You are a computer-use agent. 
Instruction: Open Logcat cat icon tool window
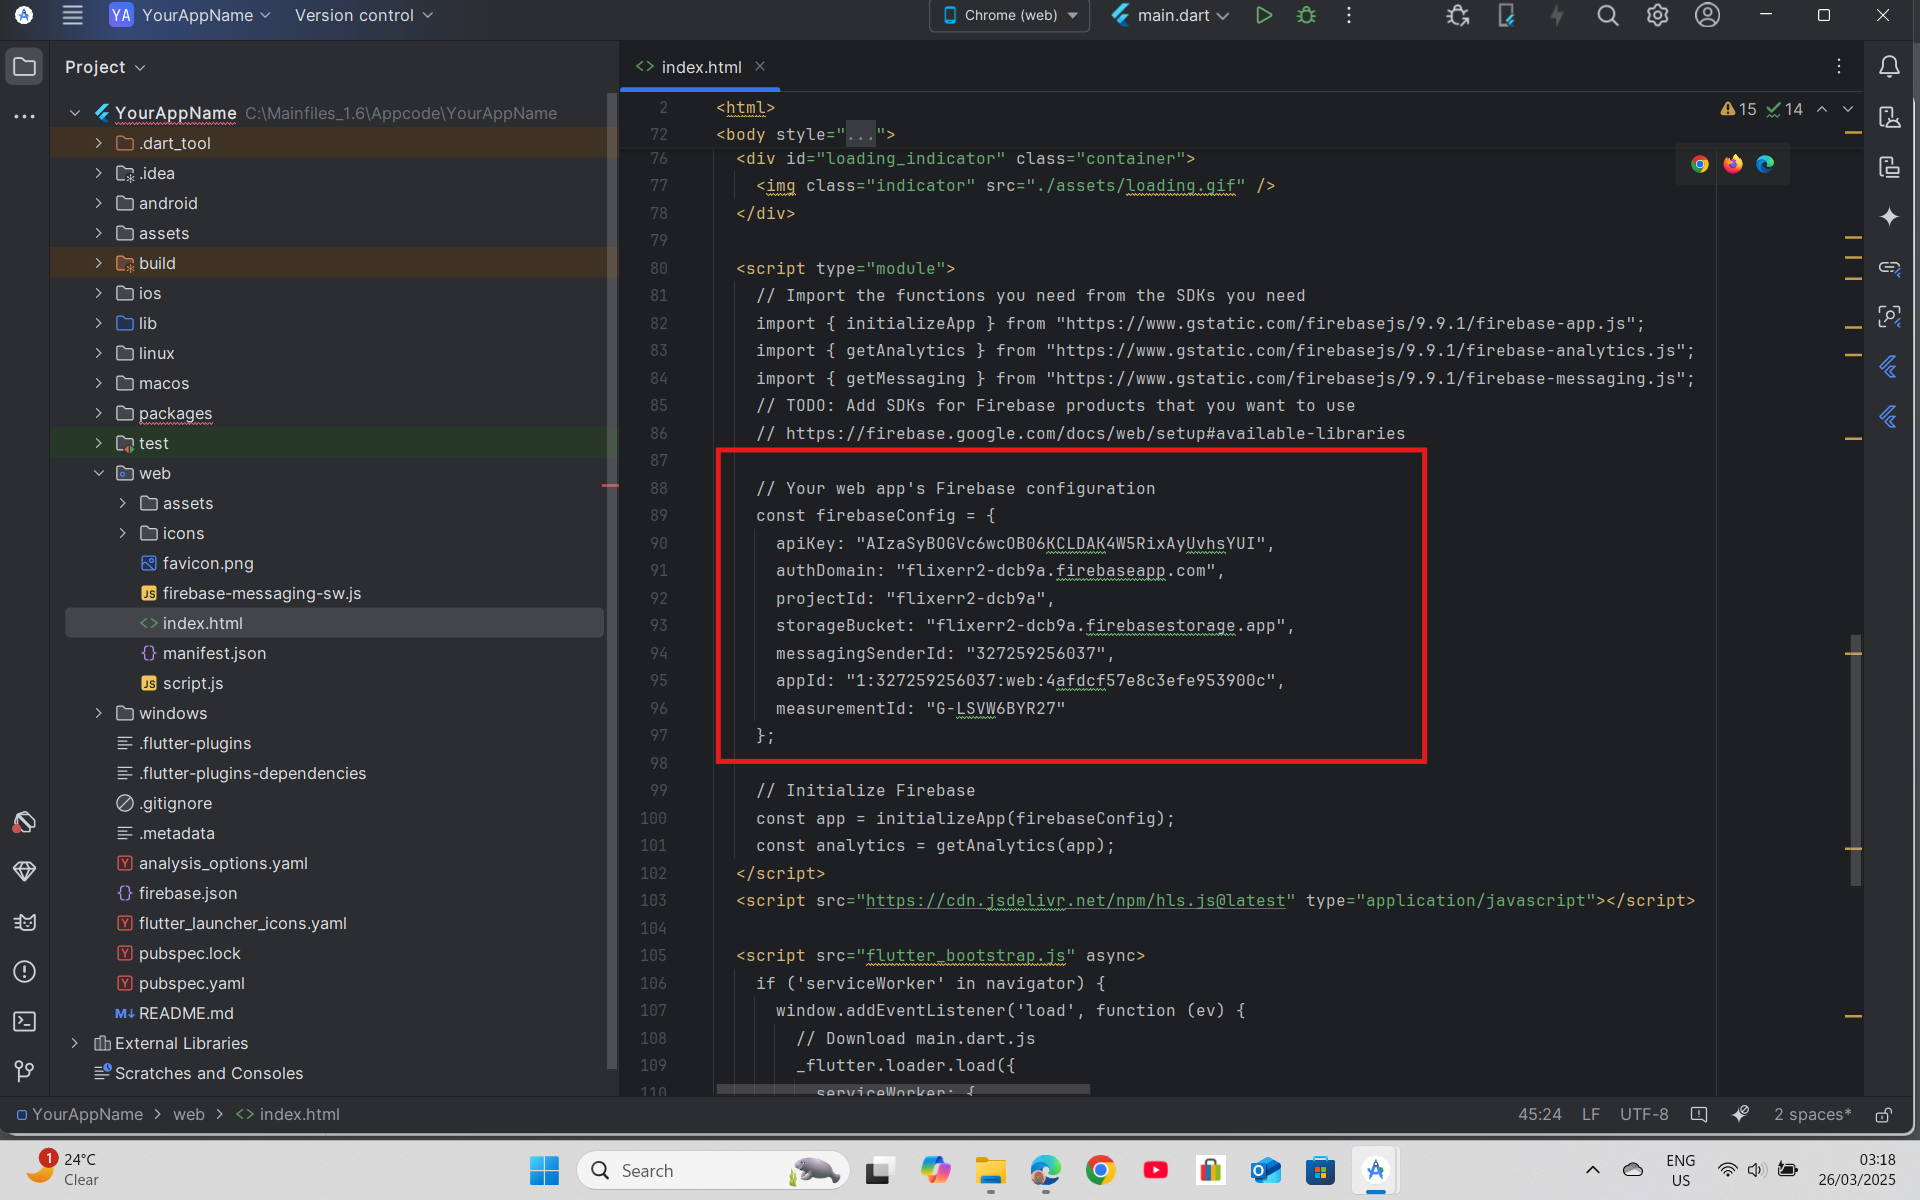coord(24,921)
